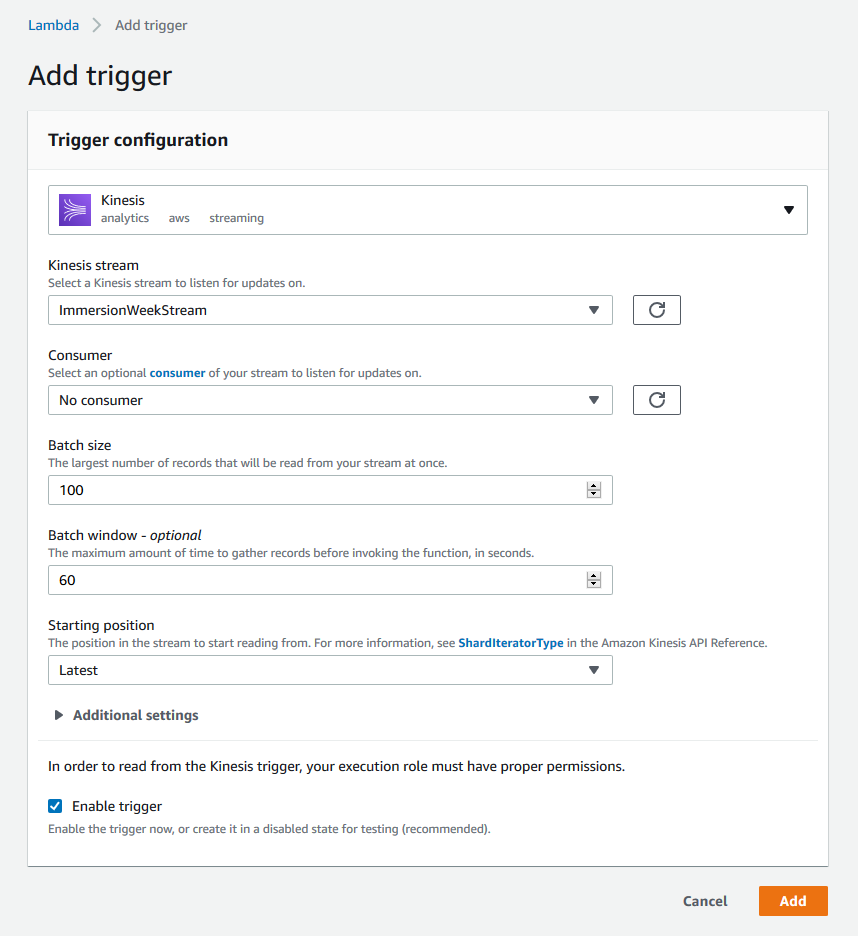Increase batch window with up arrow
This screenshot has height=936, width=858.
pyautogui.click(x=593, y=576)
